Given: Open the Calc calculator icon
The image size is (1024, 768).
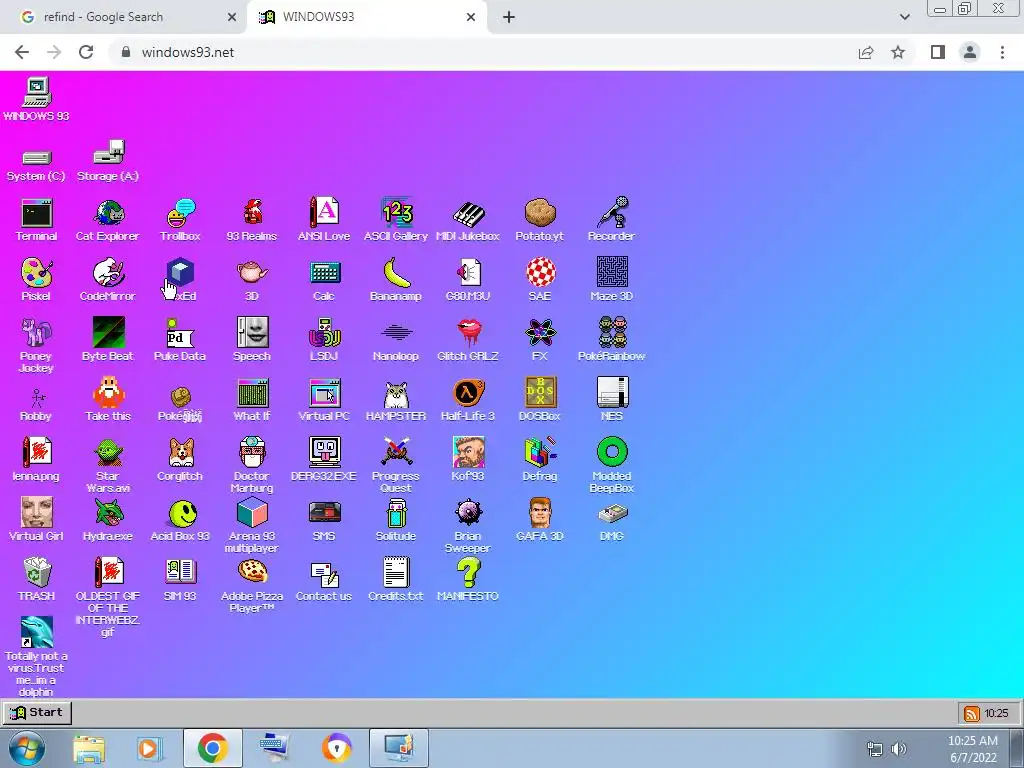Looking at the screenshot, I should click(x=324, y=280).
